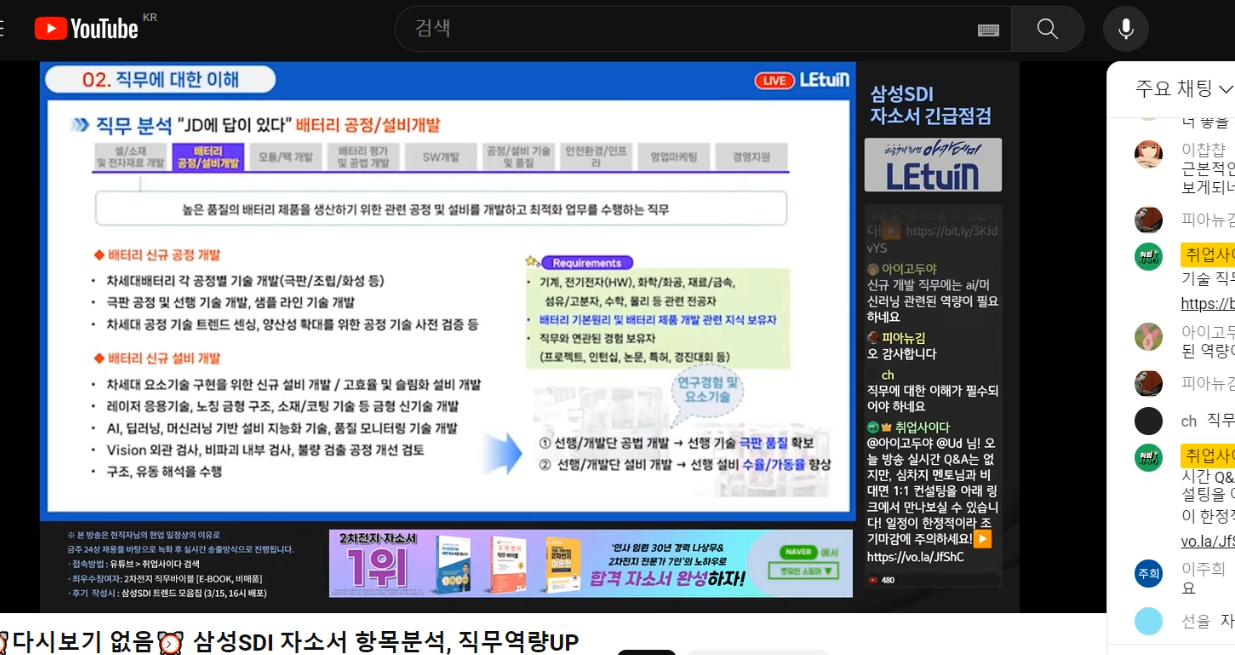Select the 이챱챱 username in chat
The width and height of the screenshot is (1235, 655).
(x=1203, y=149)
